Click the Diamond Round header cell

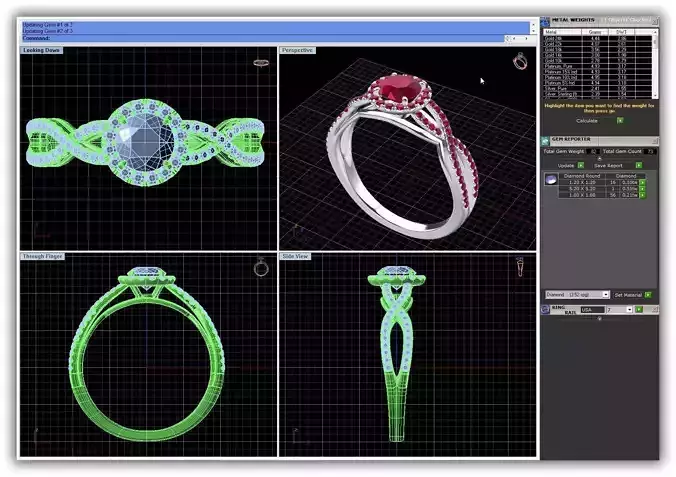pyautogui.click(x=582, y=176)
